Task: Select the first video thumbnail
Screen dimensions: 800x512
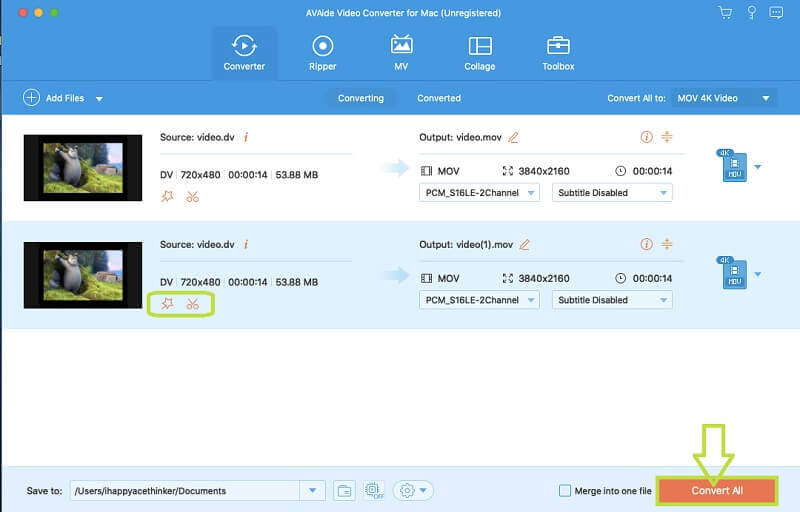Action: click(83, 168)
